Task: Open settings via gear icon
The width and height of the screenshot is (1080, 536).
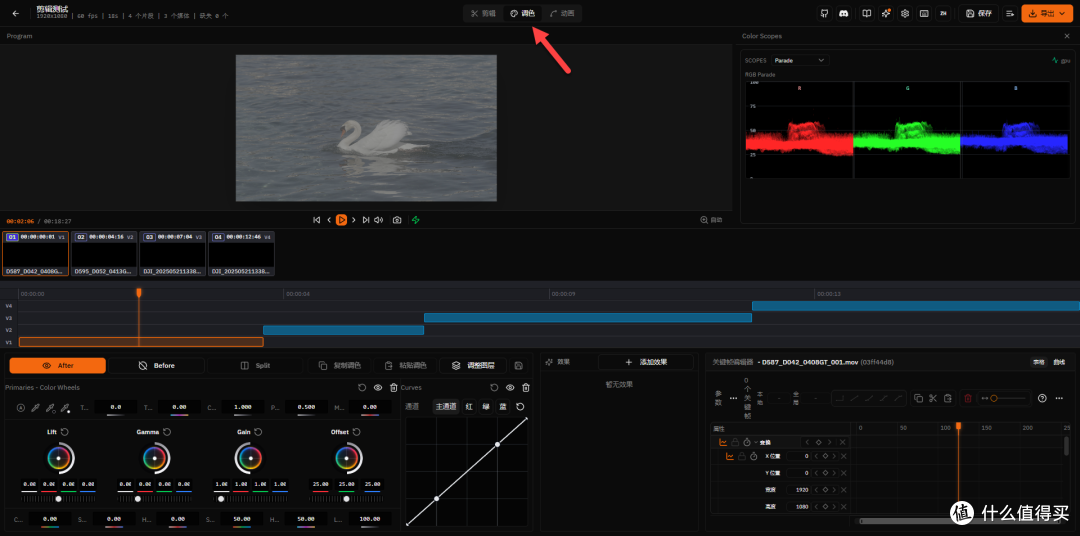Action: (905, 13)
